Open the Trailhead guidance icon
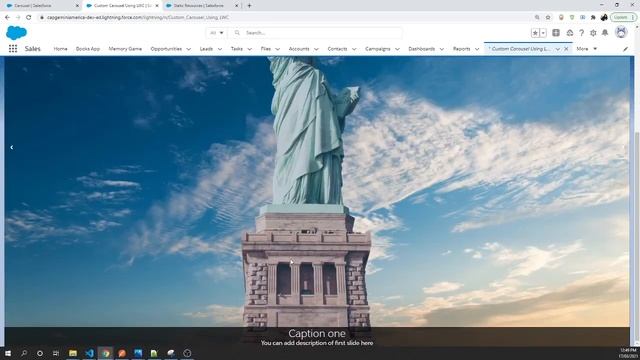The height and width of the screenshot is (360, 640). point(569,33)
